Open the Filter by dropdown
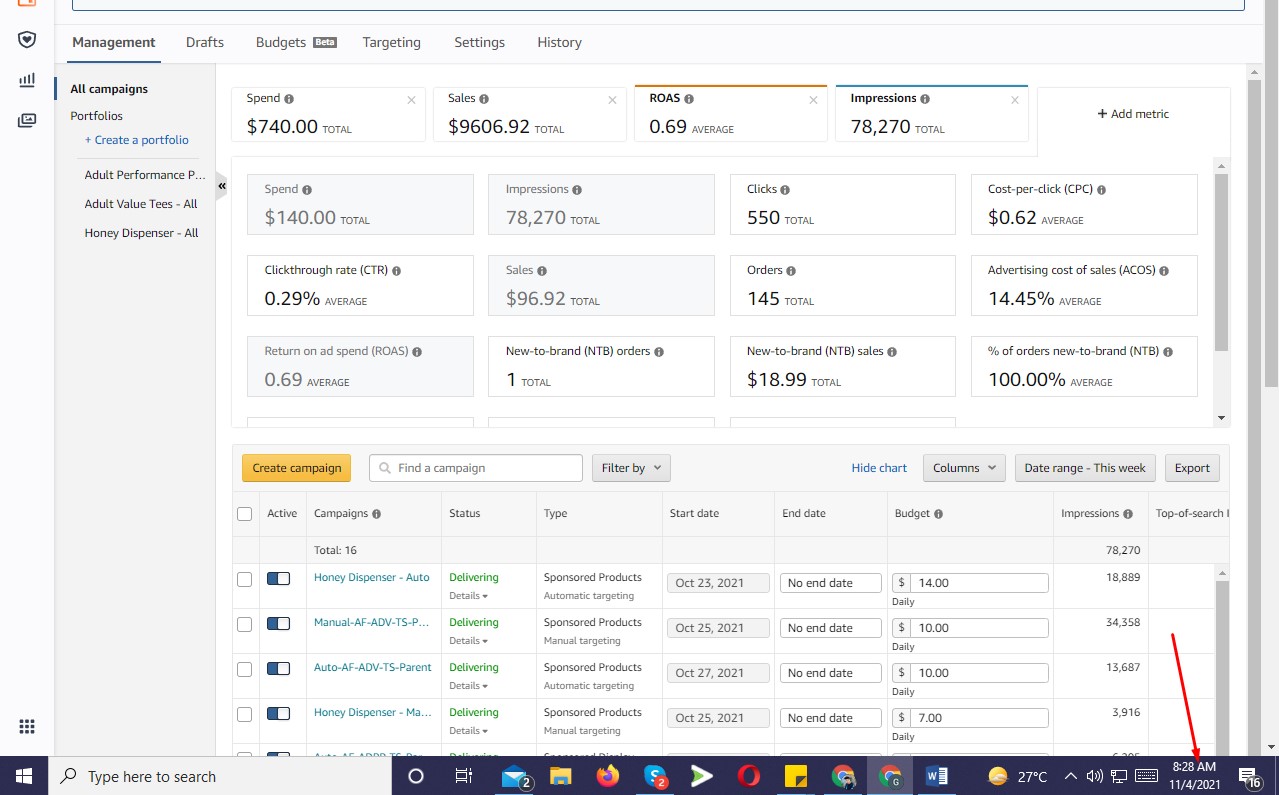The height and width of the screenshot is (795, 1279). pyautogui.click(x=630, y=467)
